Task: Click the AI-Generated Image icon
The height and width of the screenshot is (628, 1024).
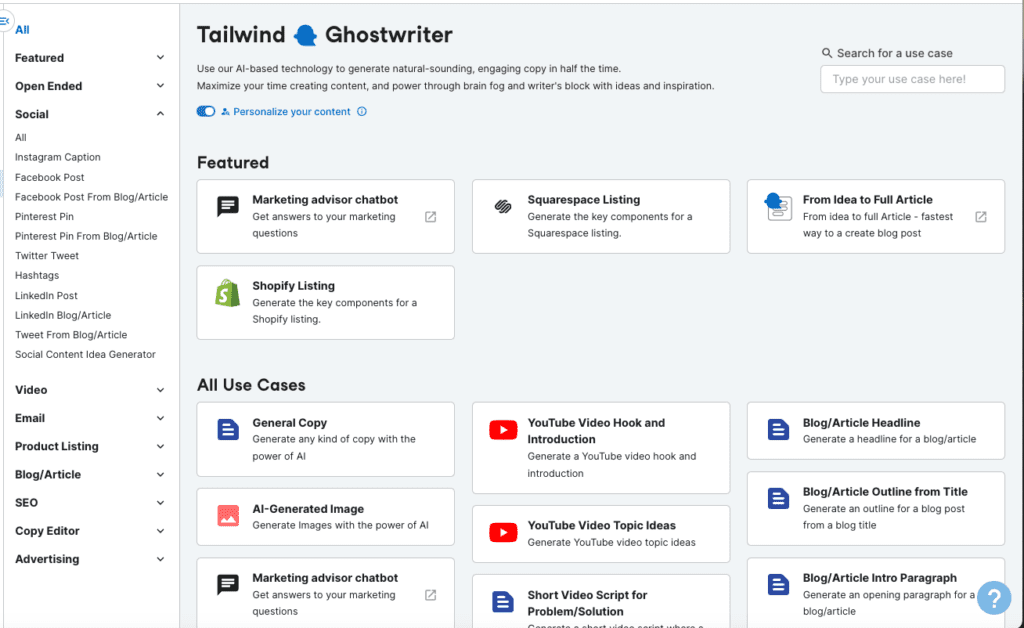Action: click(x=228, y=516)
